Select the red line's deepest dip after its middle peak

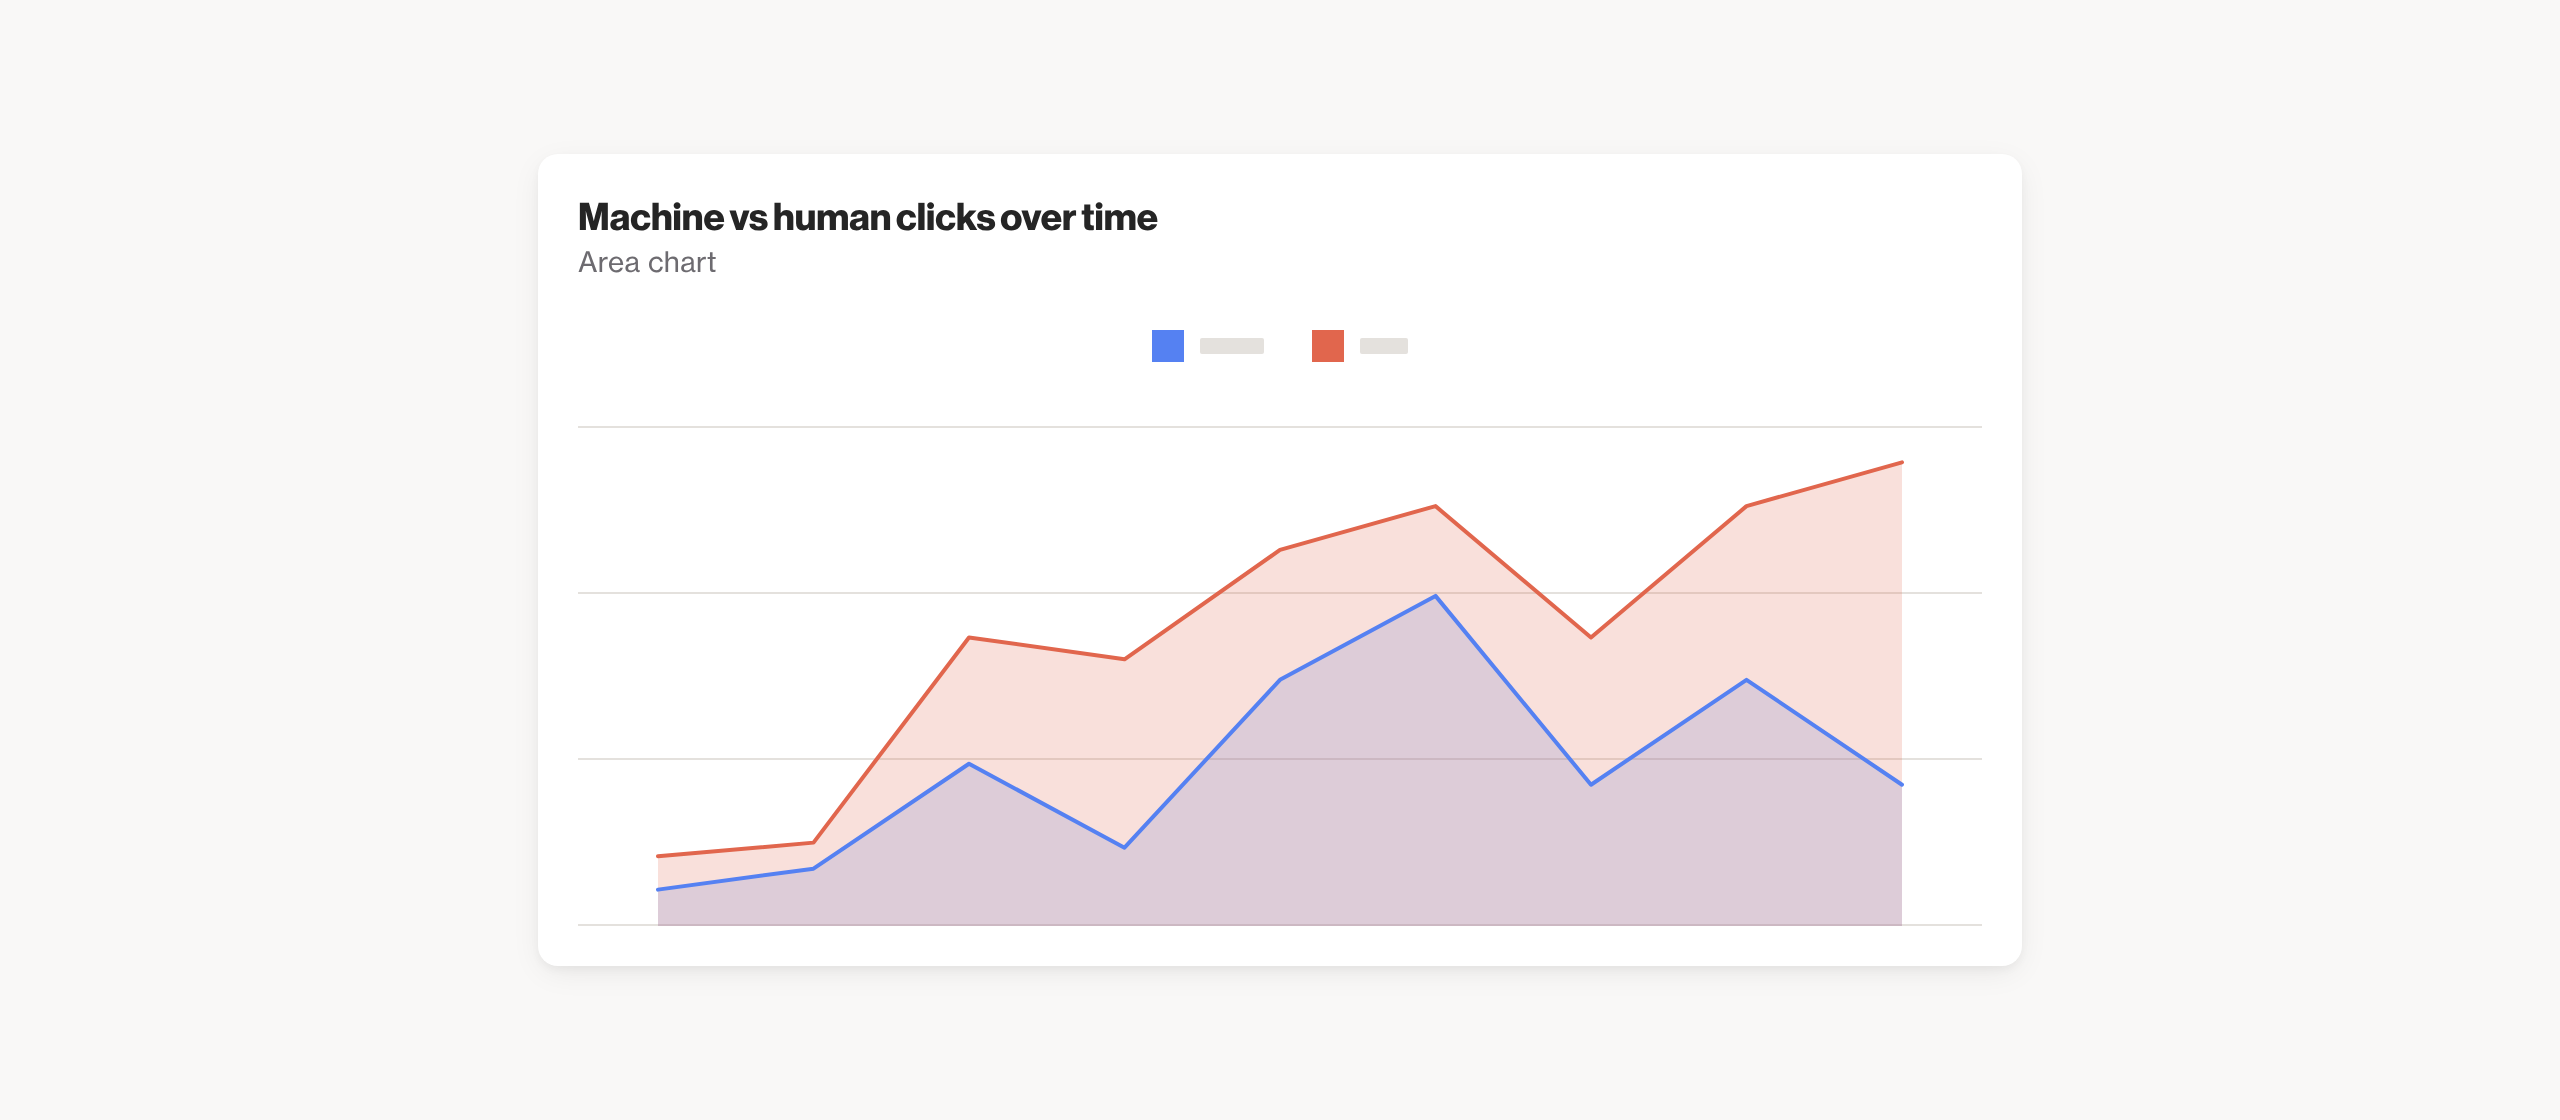click(x=1590, y=637)
